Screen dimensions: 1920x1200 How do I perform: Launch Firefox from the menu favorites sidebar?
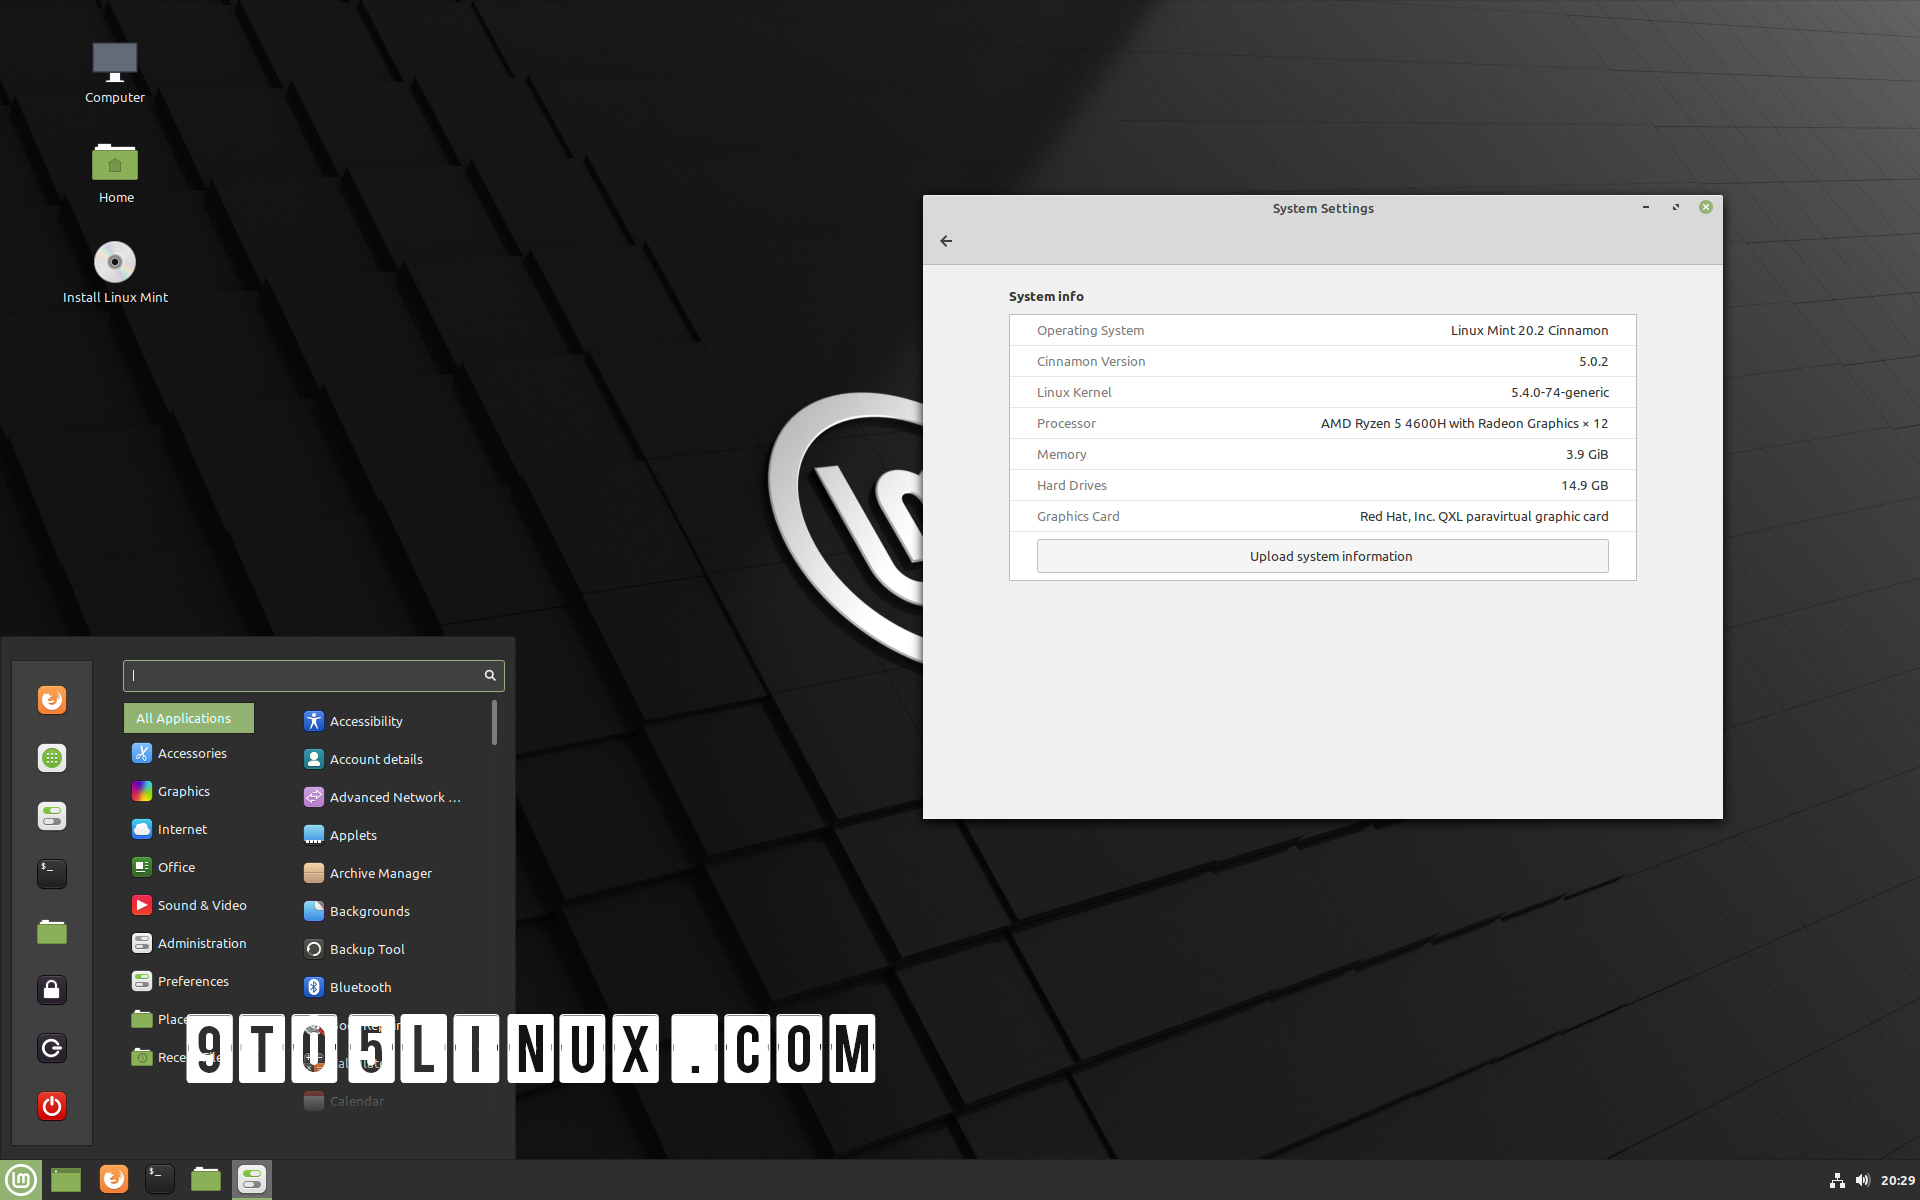[x=51, y=700]
